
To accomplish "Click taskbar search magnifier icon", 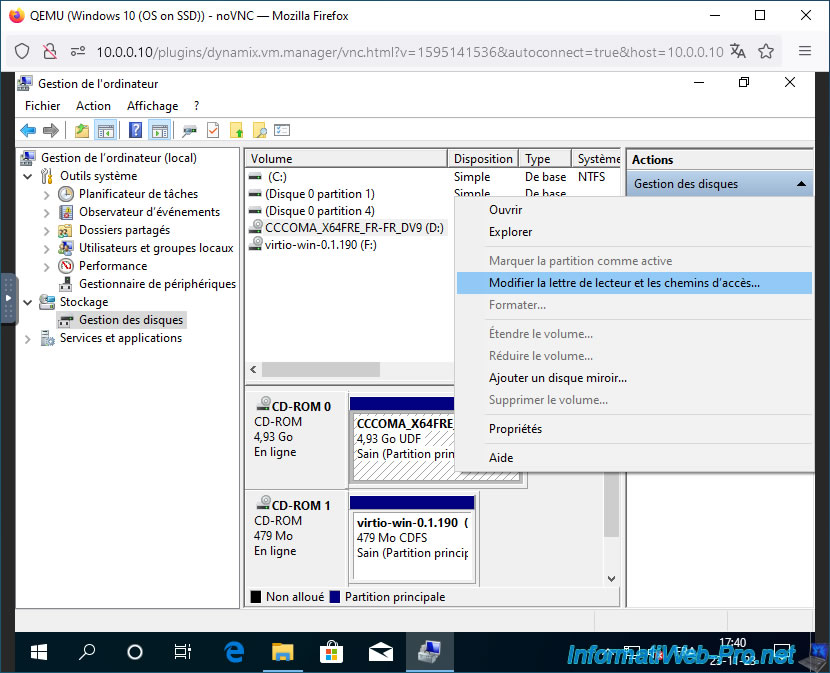I will [x=87, y=652].
